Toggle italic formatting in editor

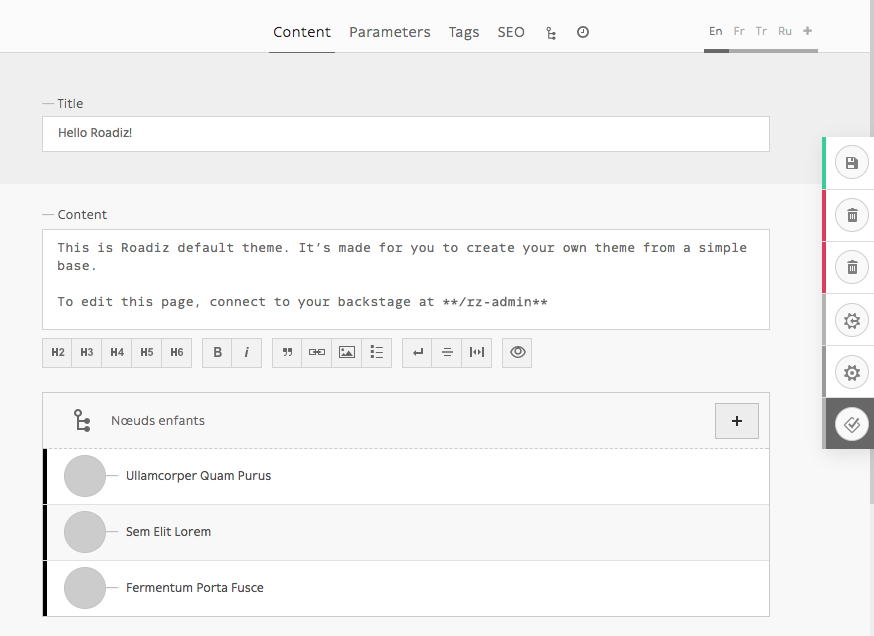[247, 352]
